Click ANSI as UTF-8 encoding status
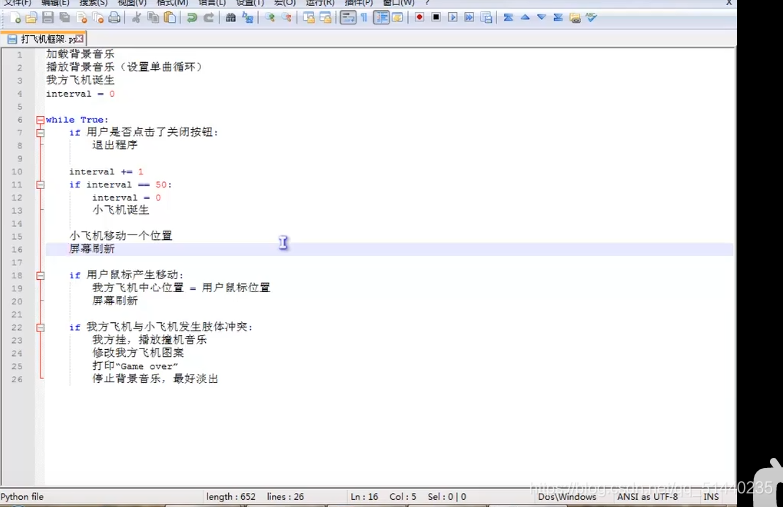The image size is (783, 507). pyautogui.click(x=648, y=497)
